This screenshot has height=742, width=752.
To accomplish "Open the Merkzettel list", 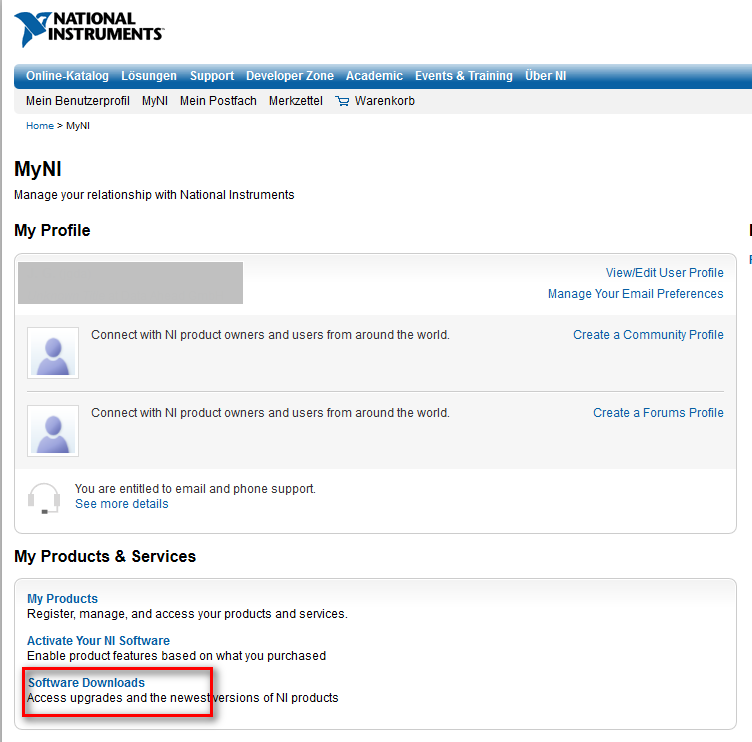I will (295, 101).
